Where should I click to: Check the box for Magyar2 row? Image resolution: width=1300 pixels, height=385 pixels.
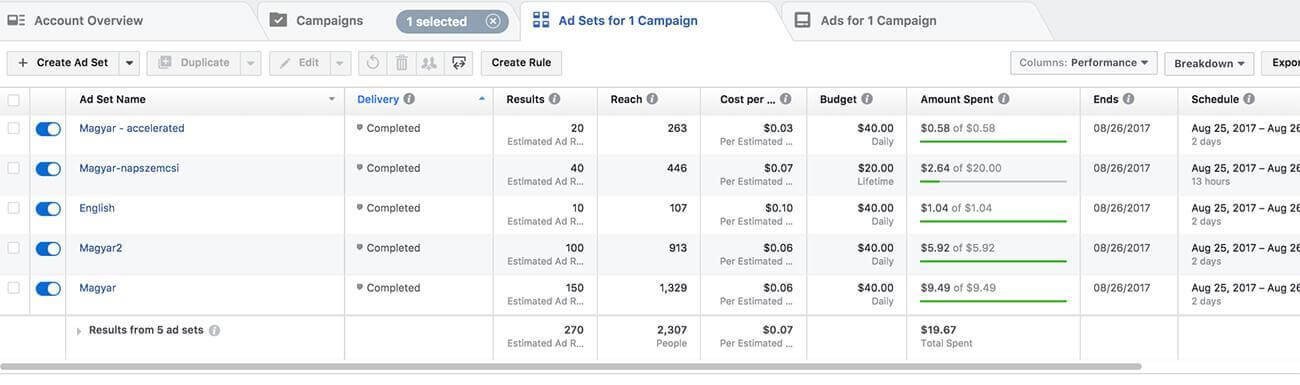(13, 248)
